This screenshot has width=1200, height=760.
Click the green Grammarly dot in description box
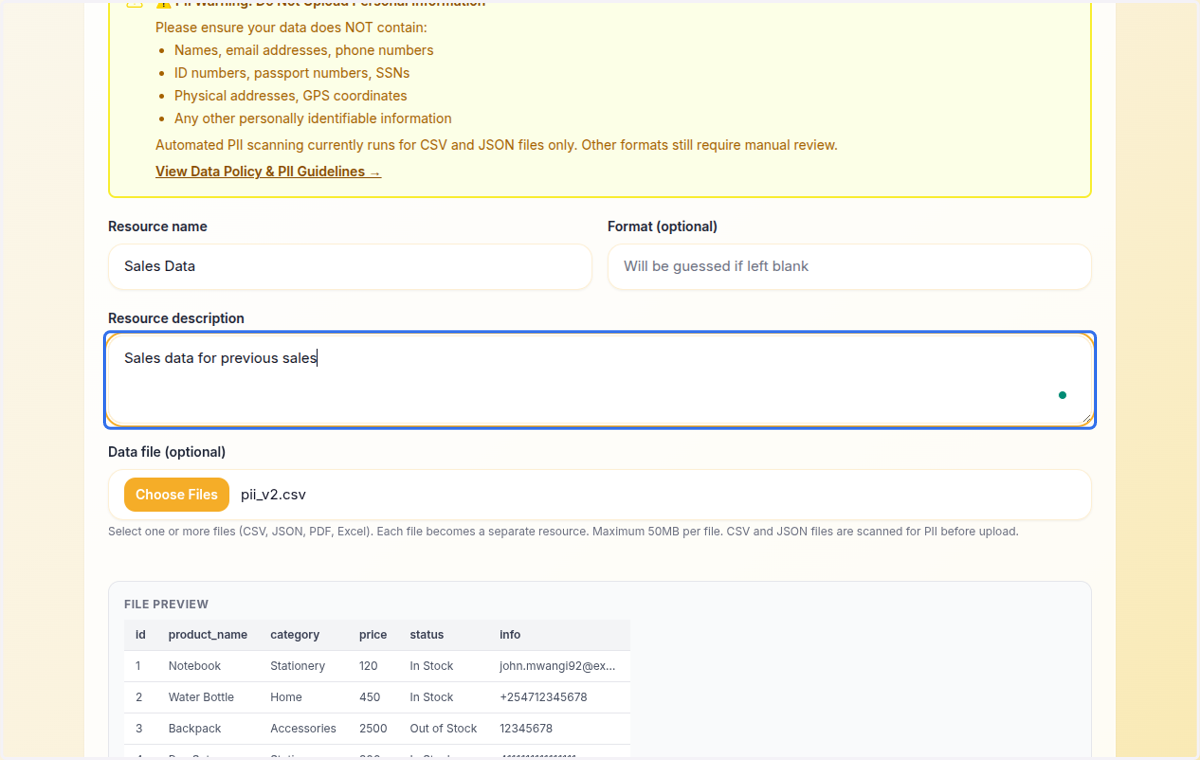pos(1062,395)
